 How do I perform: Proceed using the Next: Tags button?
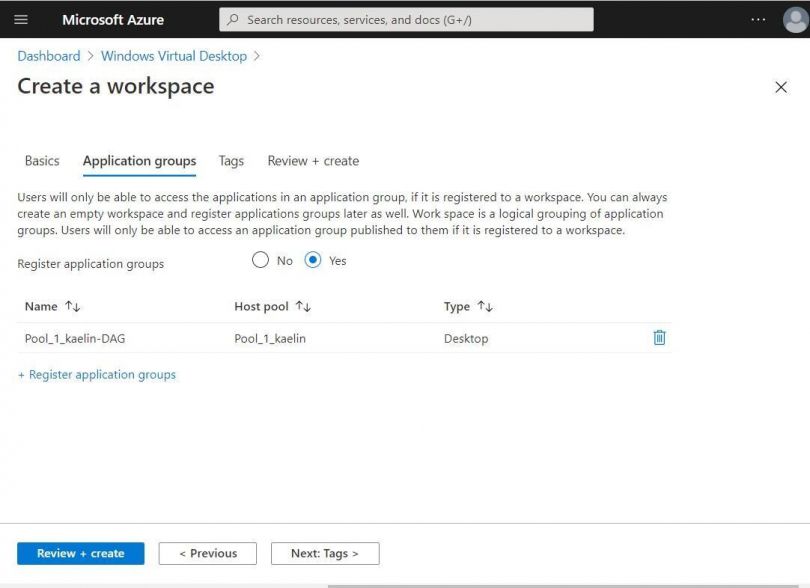tap(324, 553)
